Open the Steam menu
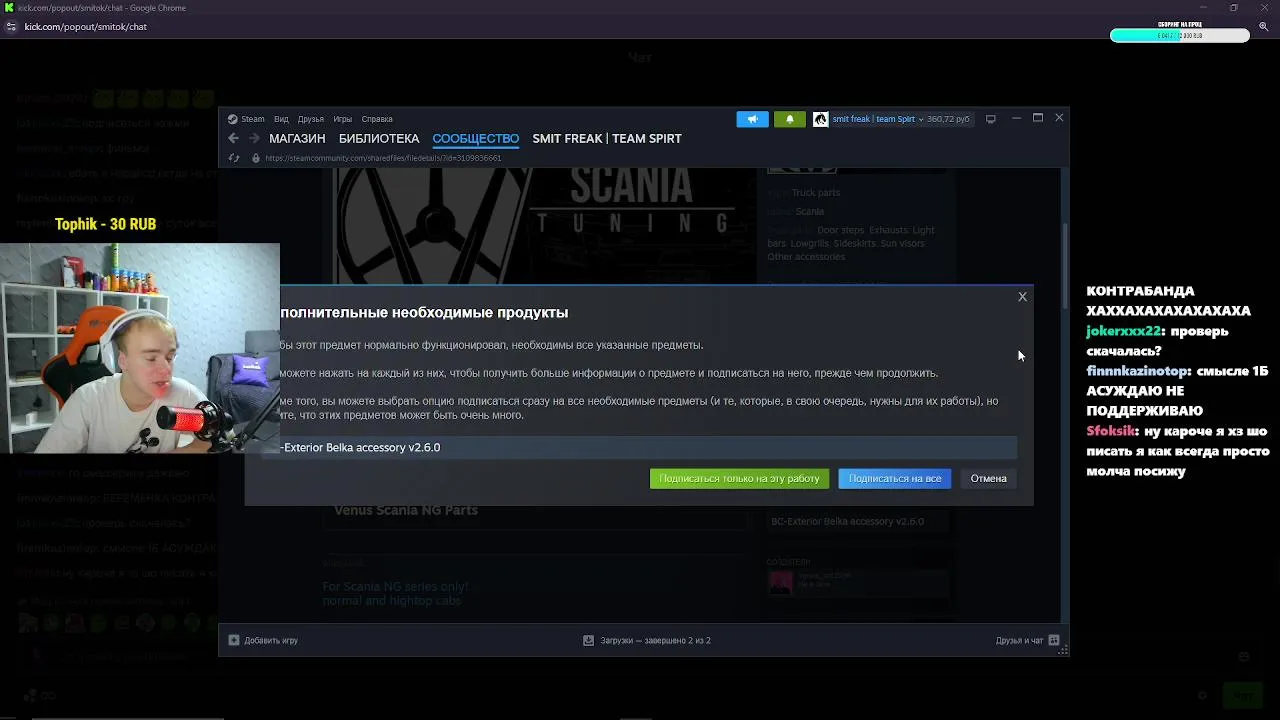This screenshot has width=1280, height=720. click(x=252, y=119)
